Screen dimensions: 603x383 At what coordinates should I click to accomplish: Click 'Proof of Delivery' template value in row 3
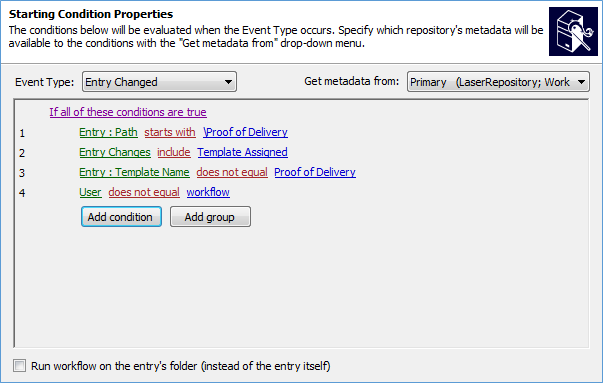[x=315, y=172]
